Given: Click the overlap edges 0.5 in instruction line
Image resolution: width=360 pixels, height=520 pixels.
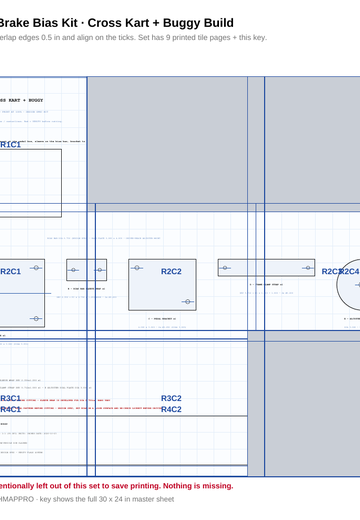Looking at the screenshot, I should pyautogui.click(x=133, y=38).
